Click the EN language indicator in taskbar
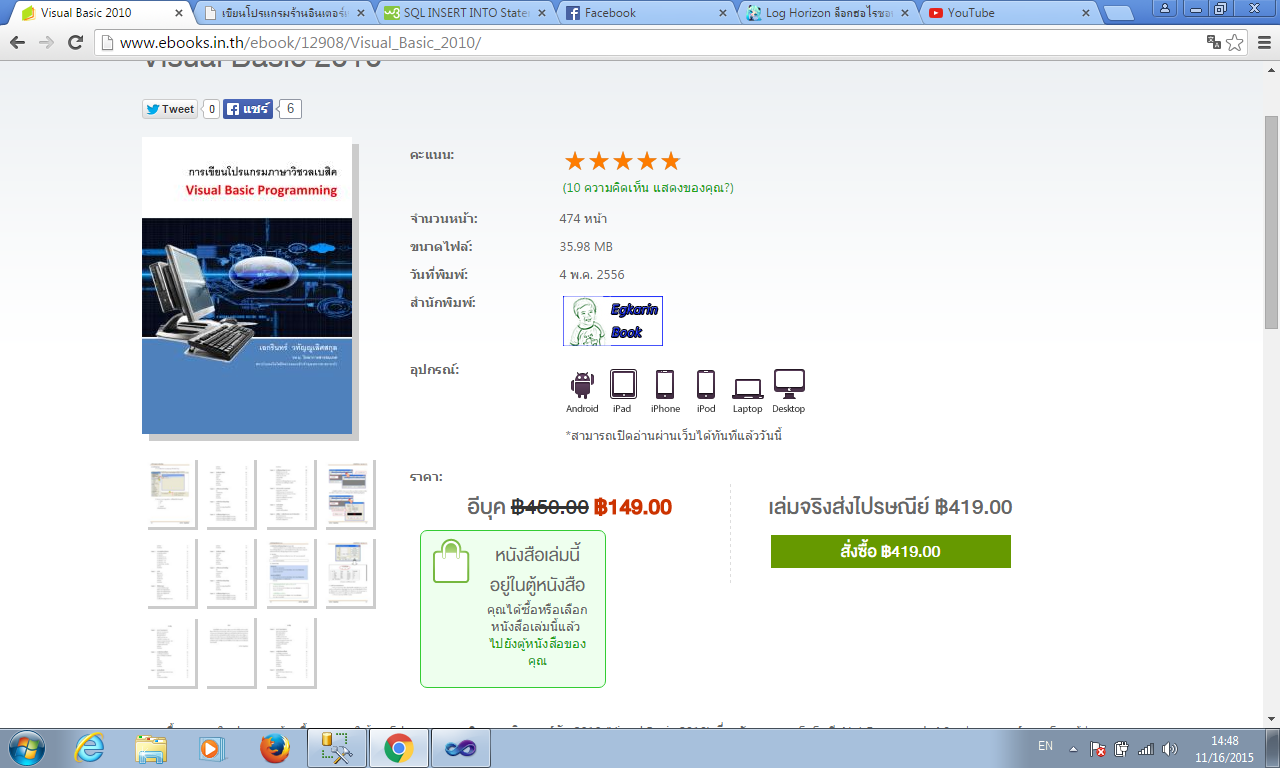1280x768 pixels. pyautogui.click(x=1045, y=746)
